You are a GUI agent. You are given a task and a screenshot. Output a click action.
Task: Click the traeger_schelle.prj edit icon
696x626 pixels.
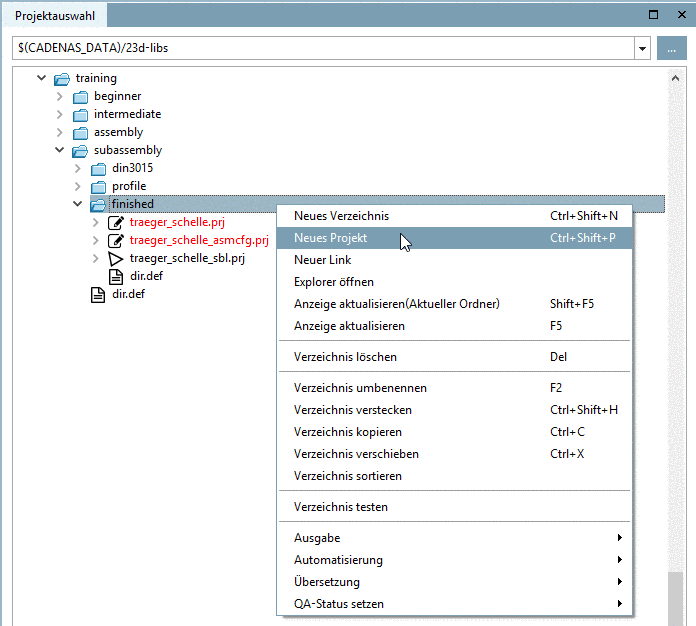pos(116,222)
